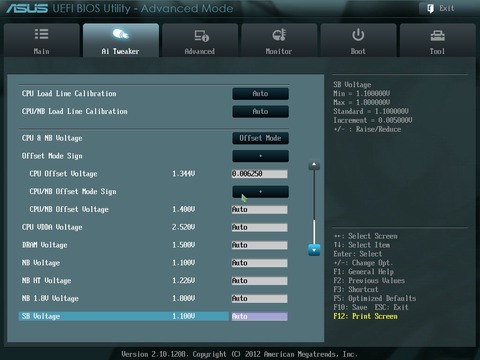Image resolution: width=480 pixels, height=360 pixels.
Task: Click the F2: Previous Values hint
Action: (x=369, y=281)
